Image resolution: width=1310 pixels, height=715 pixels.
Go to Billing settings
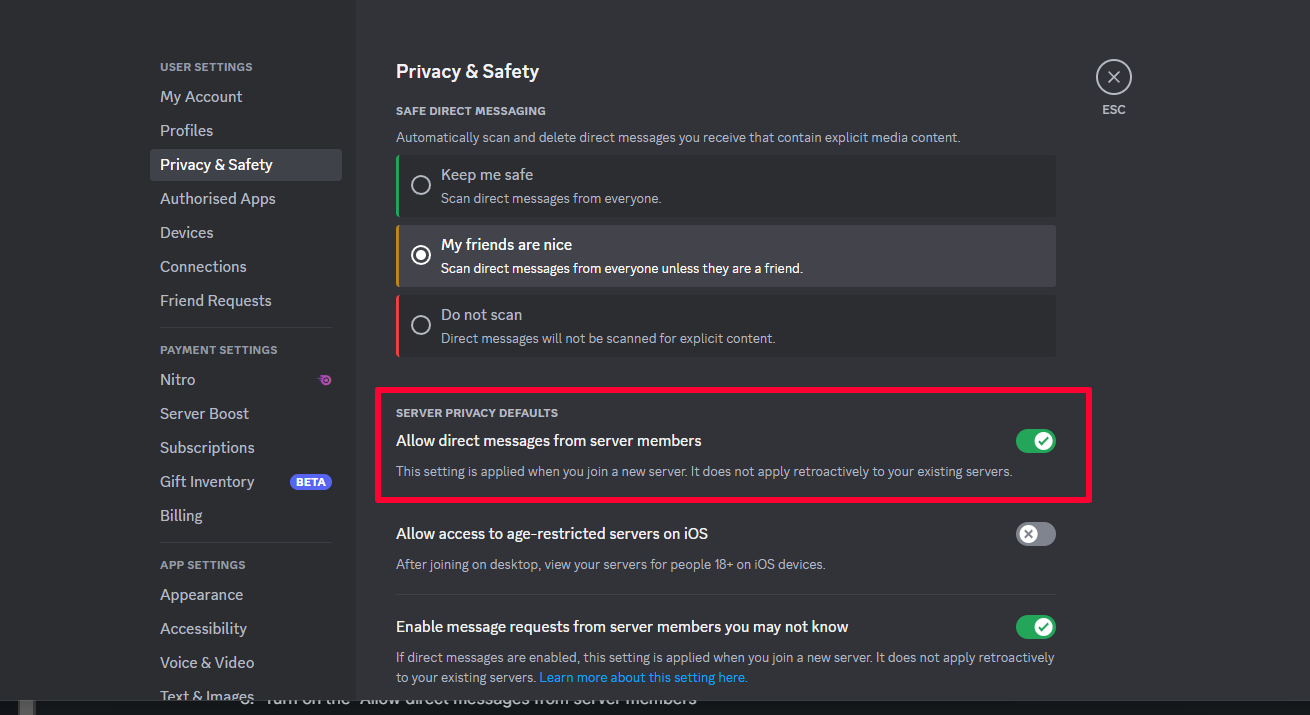coord(181,516)
